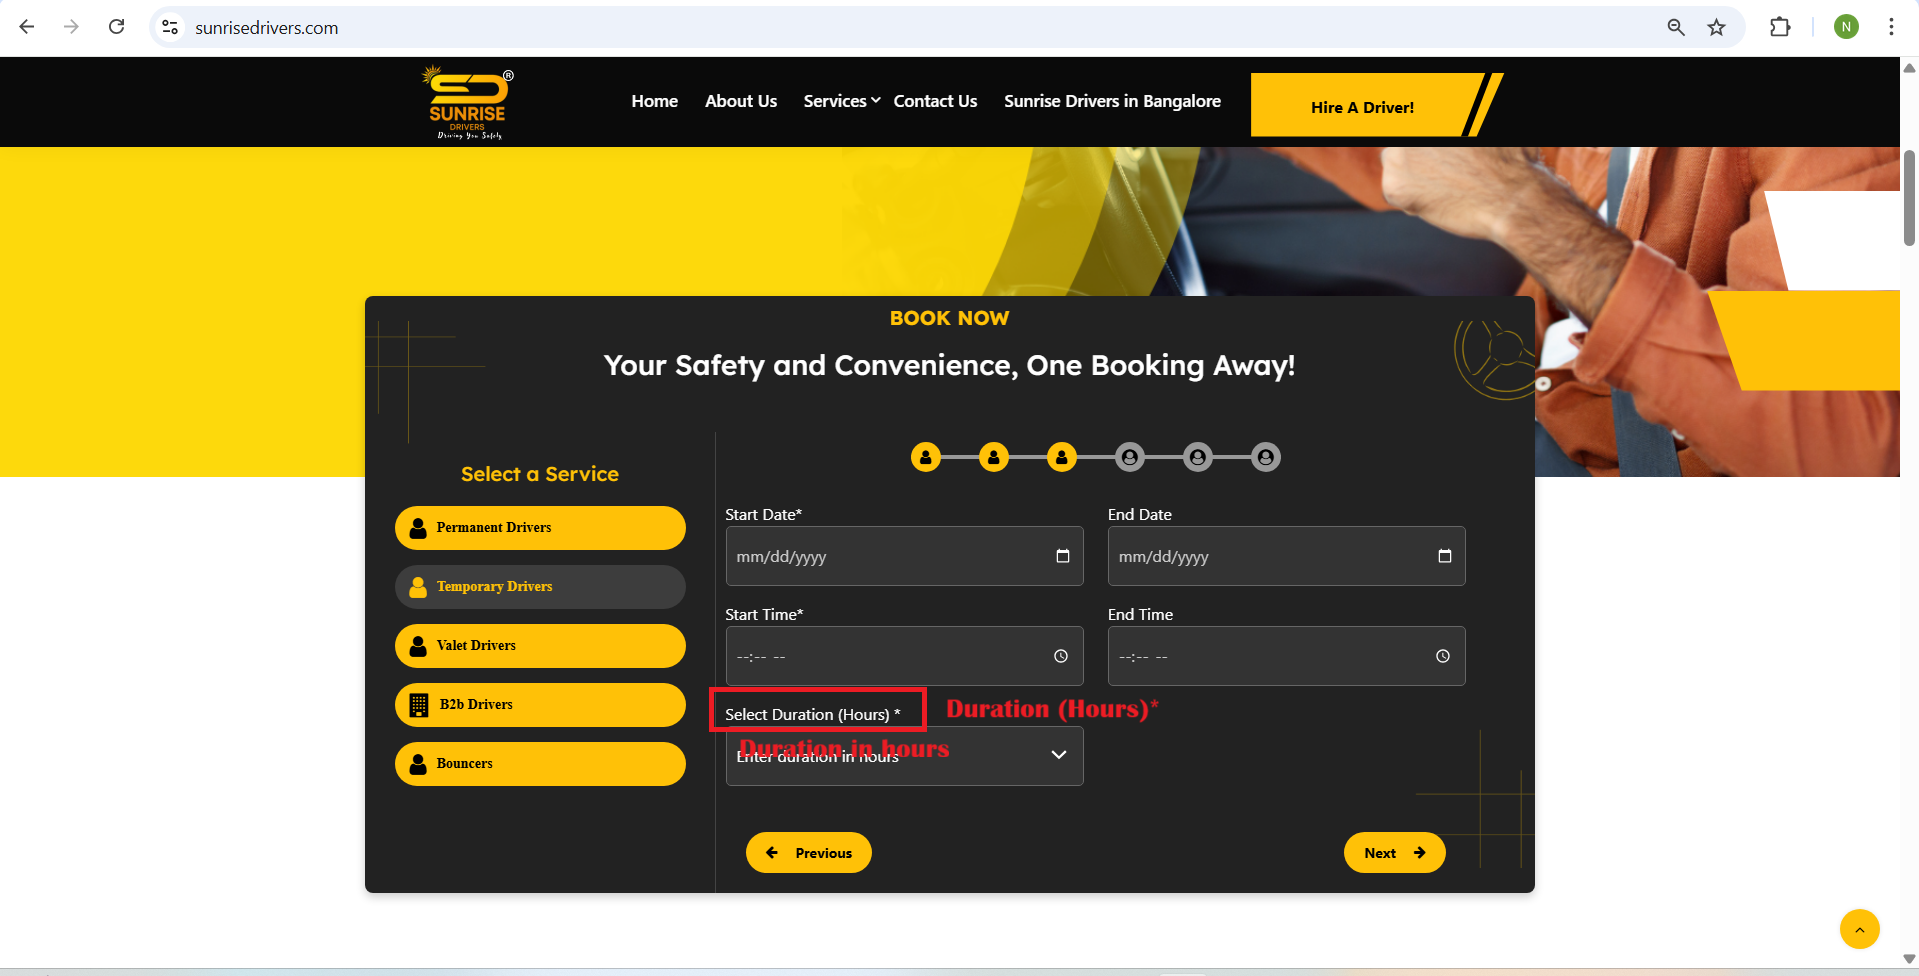Image resolution: width=1919 pixels, height=976 pixels.
Task: Choose the Valet Drivers service
Action: coord(540,646)
